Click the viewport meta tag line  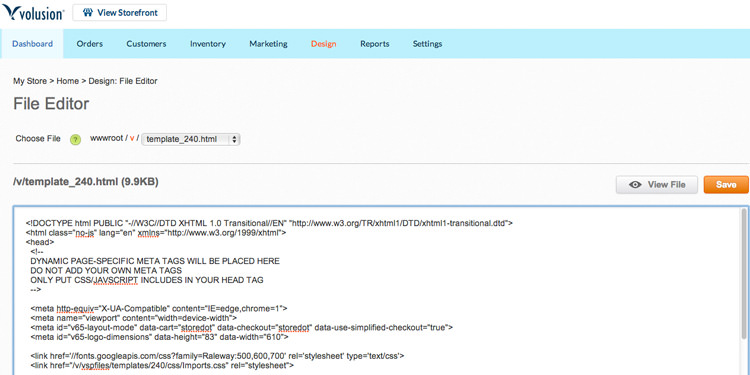(x=133, y=318)
